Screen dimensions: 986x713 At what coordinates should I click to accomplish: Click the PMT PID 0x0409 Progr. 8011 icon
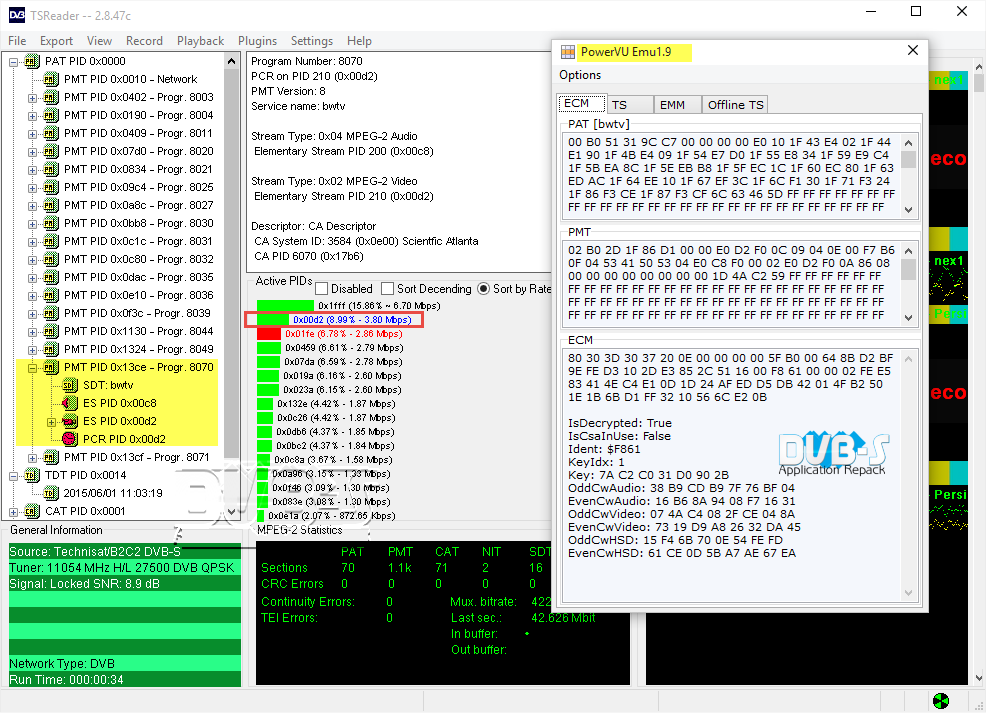[51, 133]
